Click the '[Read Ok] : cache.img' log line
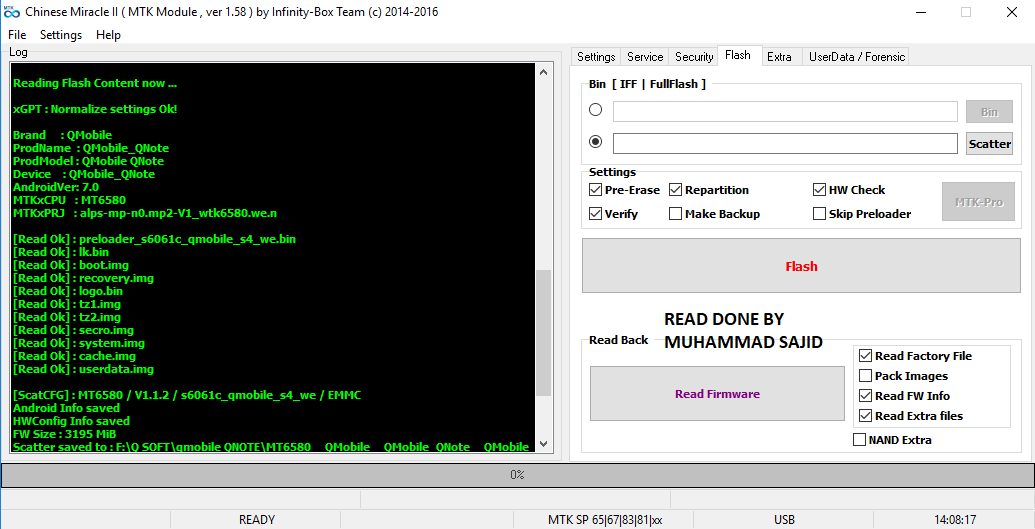The image size is (1035, 529). 74,356
